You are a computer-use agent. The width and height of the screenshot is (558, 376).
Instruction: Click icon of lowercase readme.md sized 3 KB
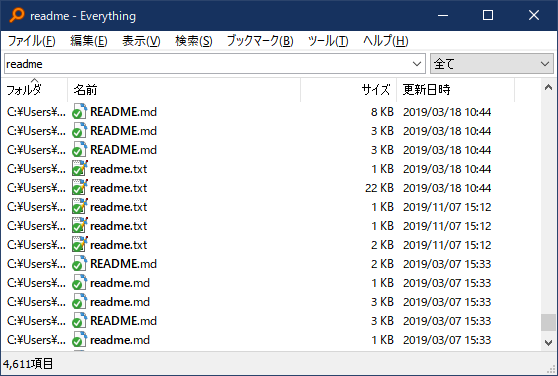click(79, 302)
